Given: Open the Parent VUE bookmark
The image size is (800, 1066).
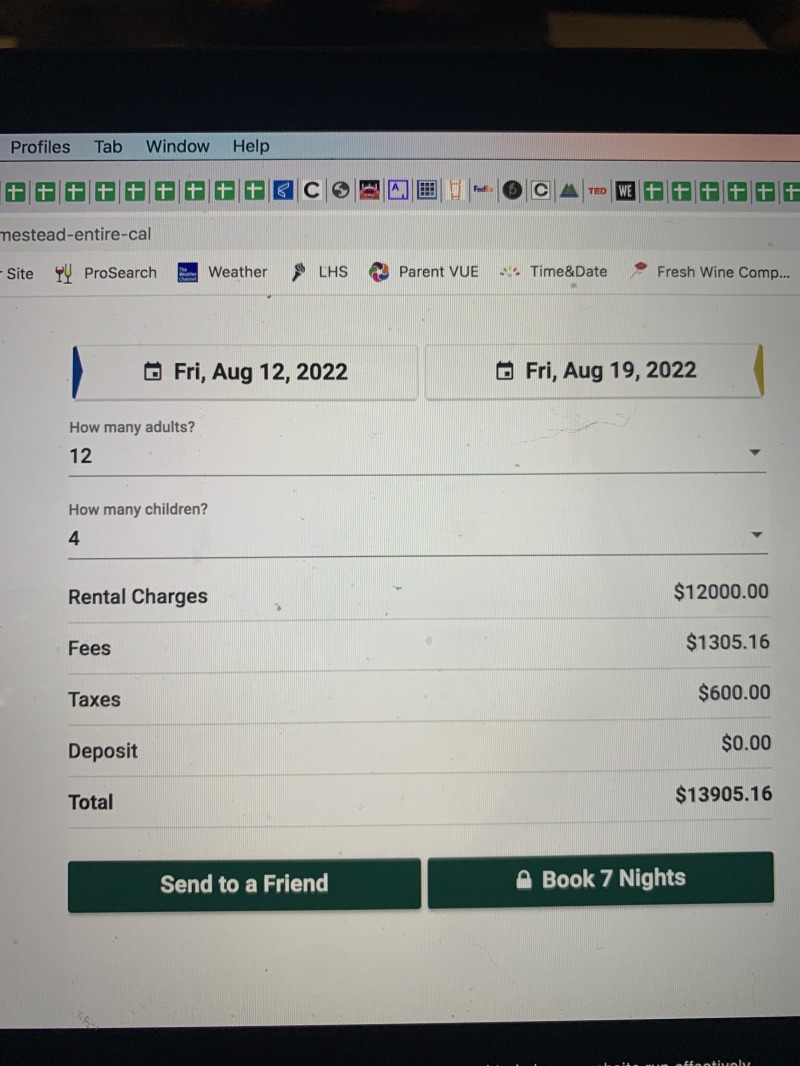Looking at the screenshot, I should 425,272.
